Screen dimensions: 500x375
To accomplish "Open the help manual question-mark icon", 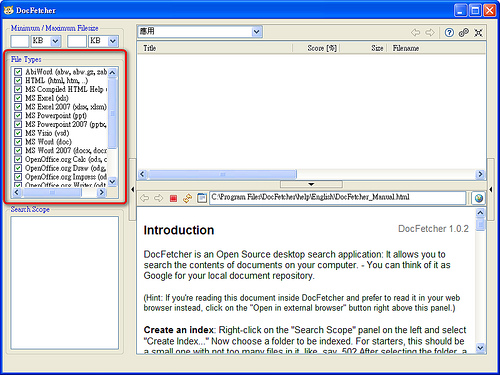I will point(449,33).
